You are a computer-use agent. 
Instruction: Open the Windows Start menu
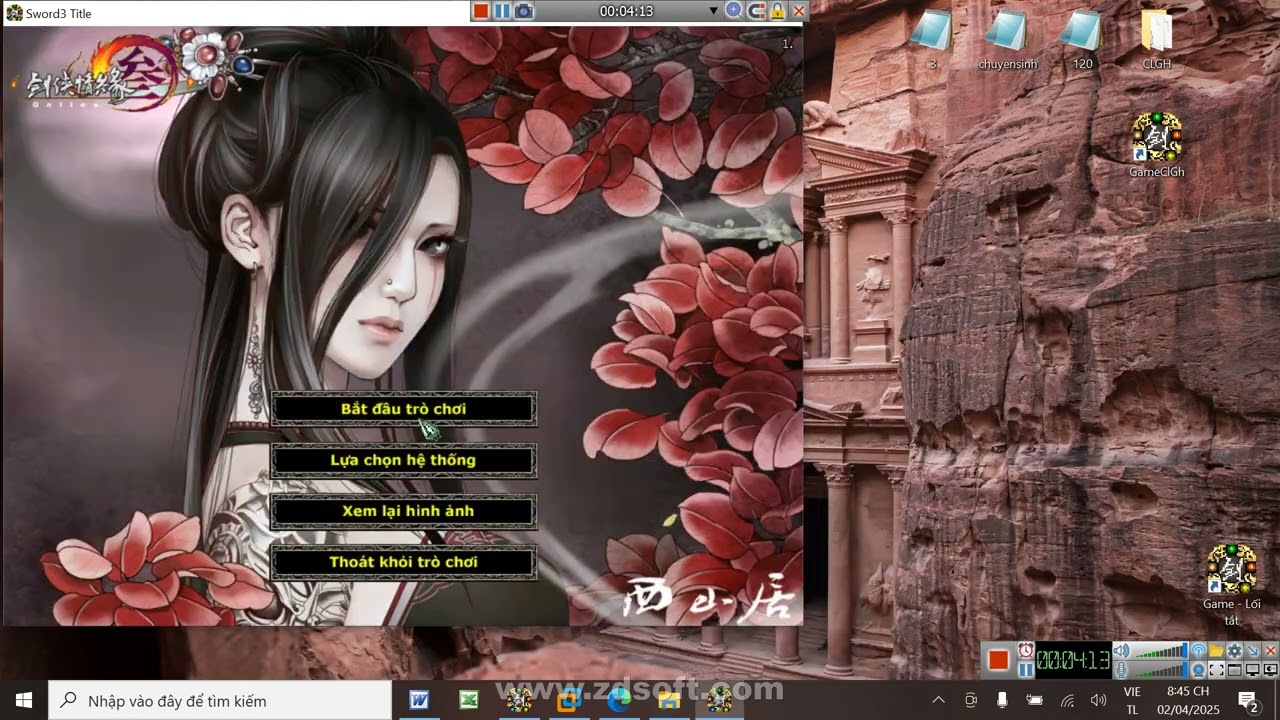click(x=24, y=700)
